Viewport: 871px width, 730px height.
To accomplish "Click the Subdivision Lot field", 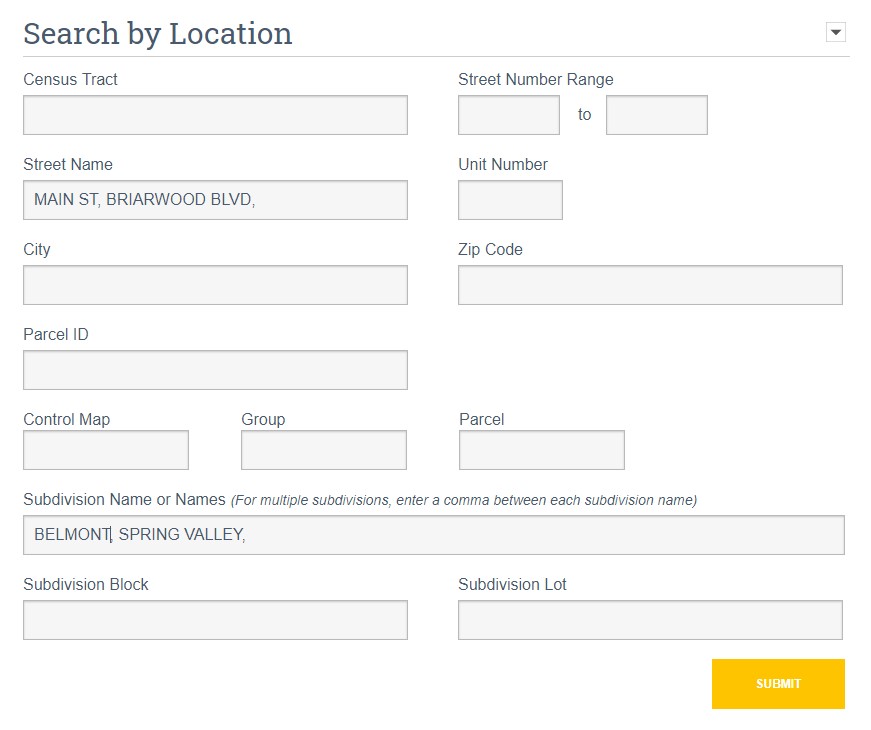I will point(649,619).
